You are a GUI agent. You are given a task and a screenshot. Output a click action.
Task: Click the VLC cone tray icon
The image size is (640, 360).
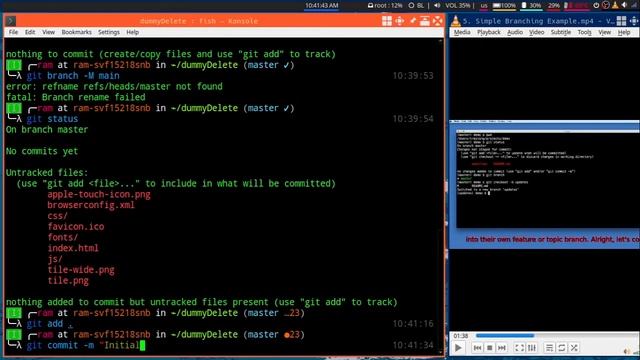(615, 5)
